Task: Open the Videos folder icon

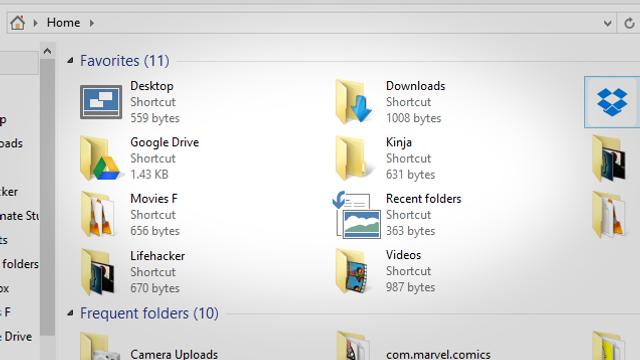Action: point(351,271)
